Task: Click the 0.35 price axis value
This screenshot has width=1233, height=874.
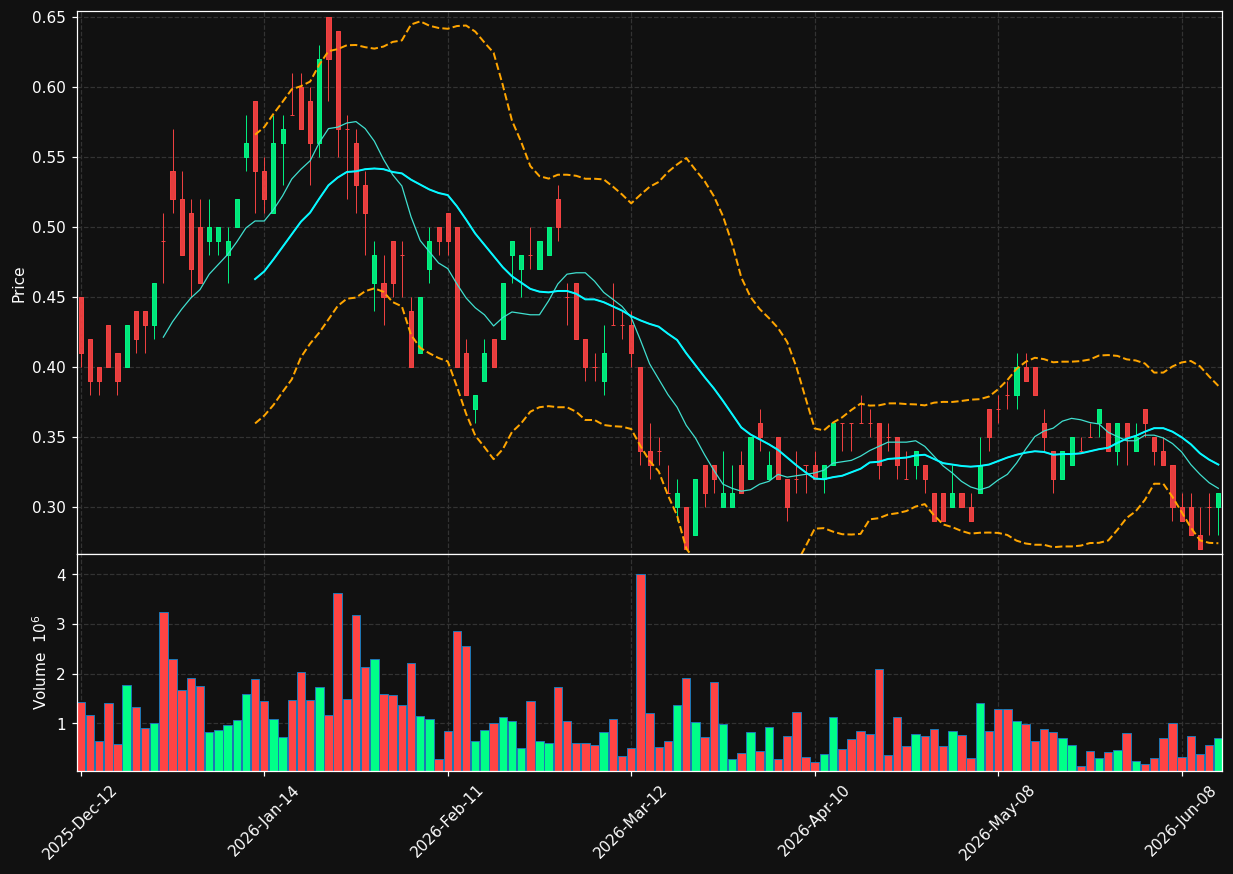Action: pyautogui.click(x=49, y=438)
